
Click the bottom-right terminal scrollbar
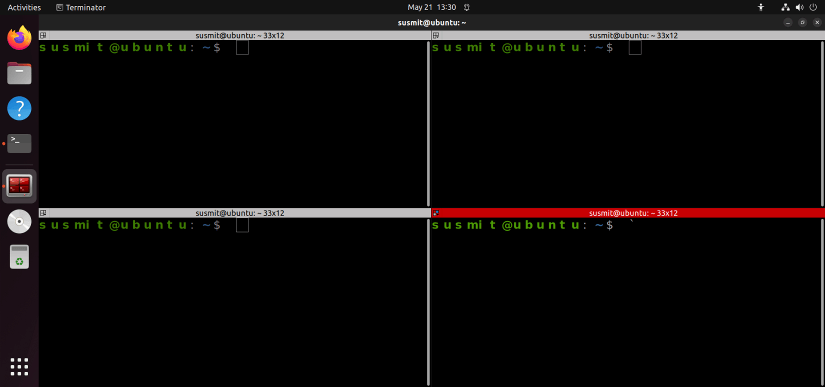pyautogui.click(x=822, y=302)
